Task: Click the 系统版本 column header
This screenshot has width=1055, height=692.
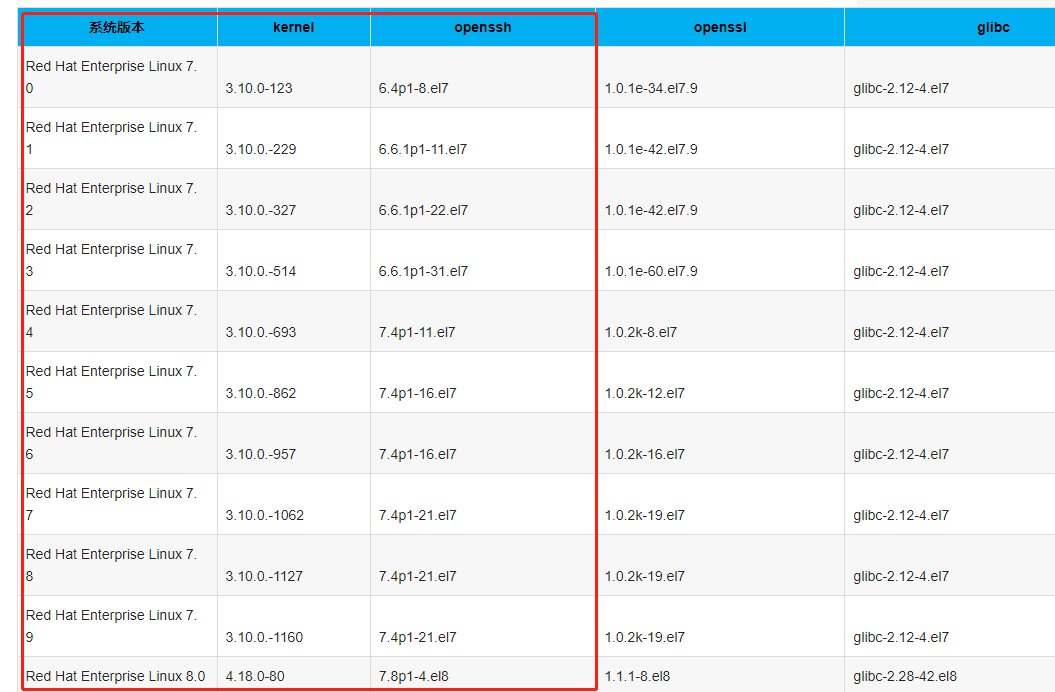Action: (x=117, y=28)
